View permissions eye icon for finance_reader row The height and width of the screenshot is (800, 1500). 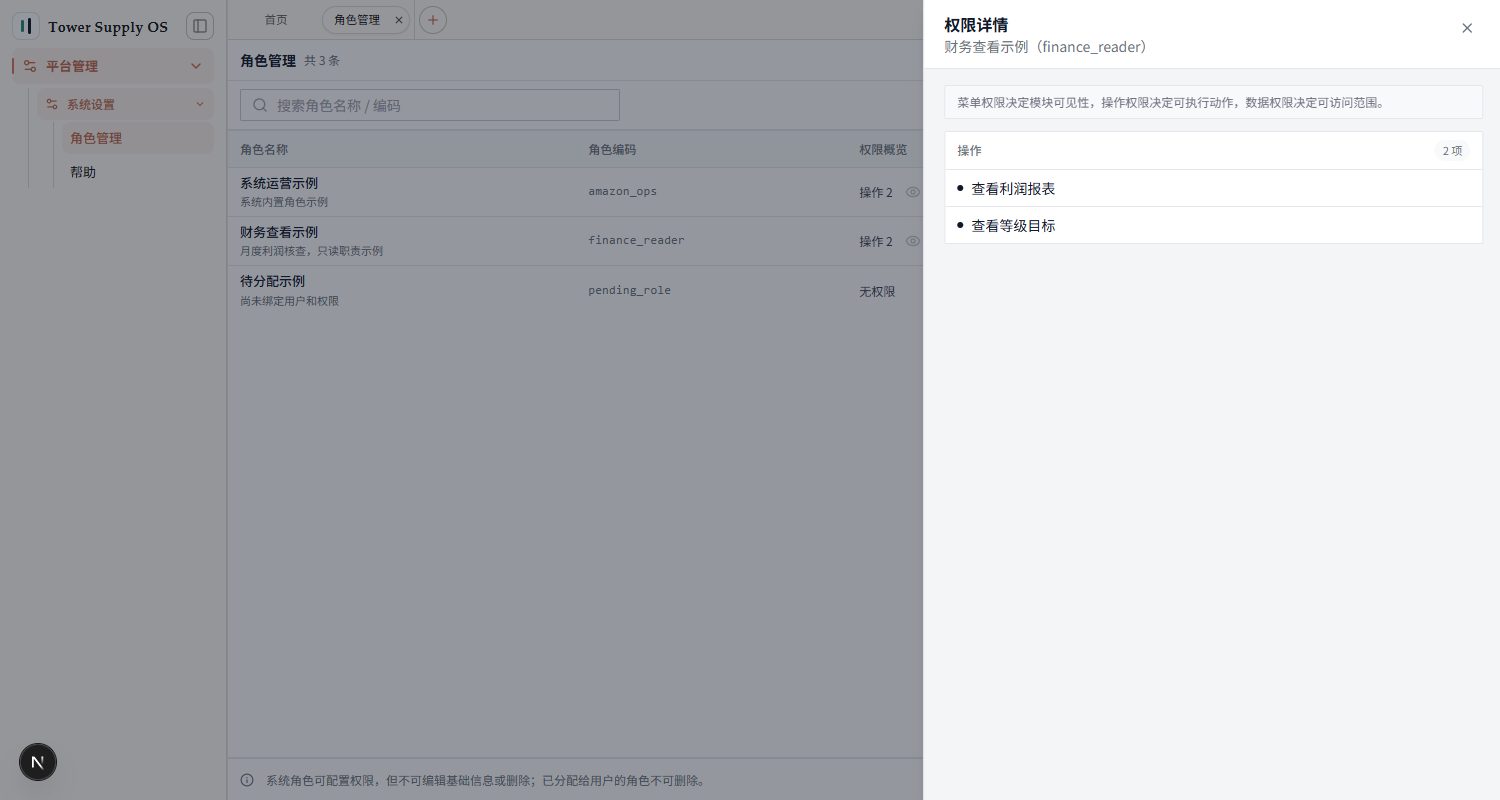pyautogui.click(x=912, y=241)
